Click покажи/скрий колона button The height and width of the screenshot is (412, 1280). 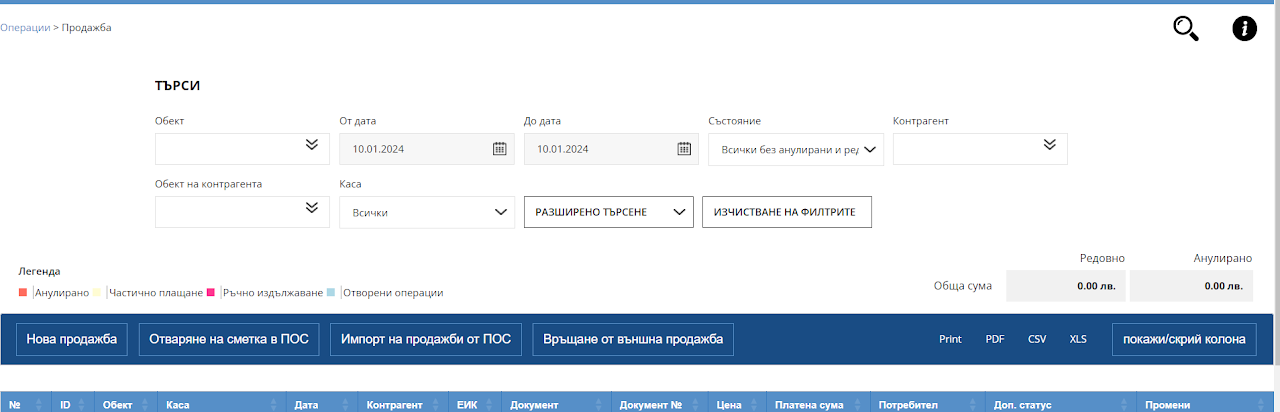click(1184, 339)
